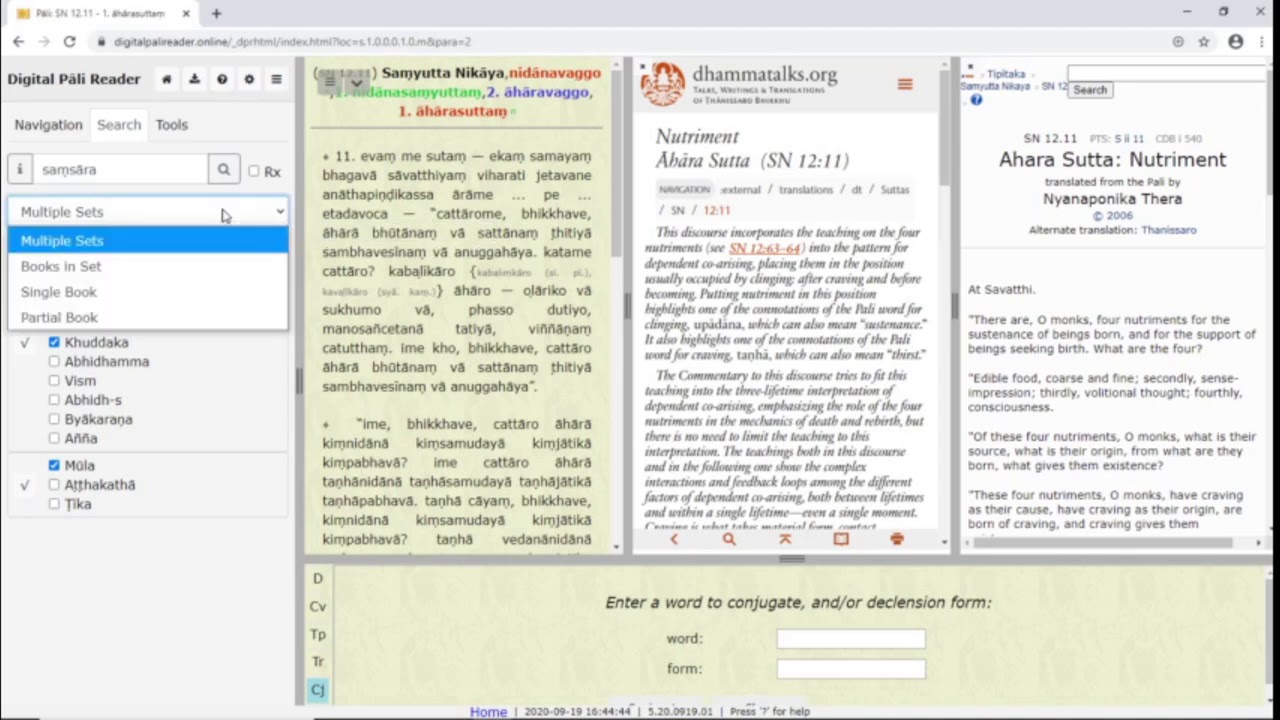
Task: Focus the form input field
Action: click(851, 669)
